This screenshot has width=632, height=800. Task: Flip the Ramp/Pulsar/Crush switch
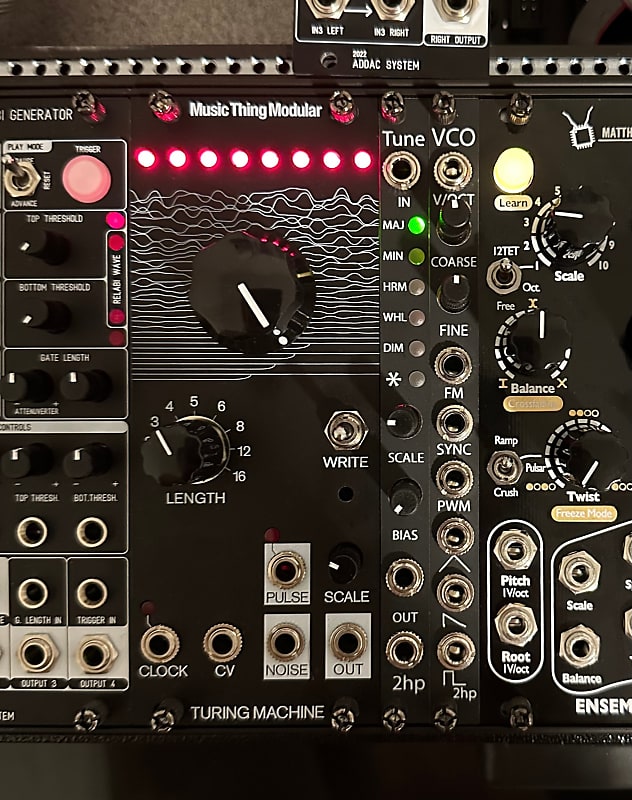(504, 468)
